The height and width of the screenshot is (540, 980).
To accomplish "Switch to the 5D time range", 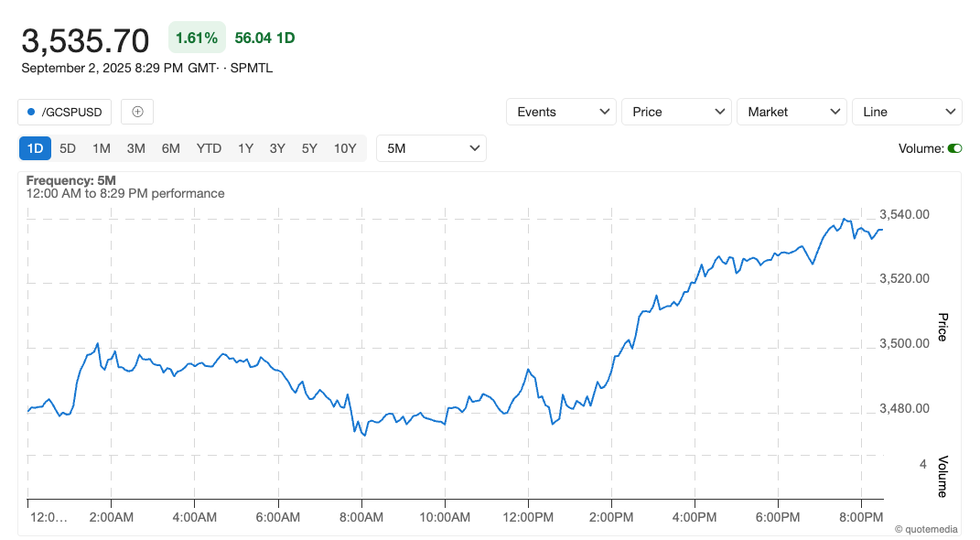I will (67, 149).
